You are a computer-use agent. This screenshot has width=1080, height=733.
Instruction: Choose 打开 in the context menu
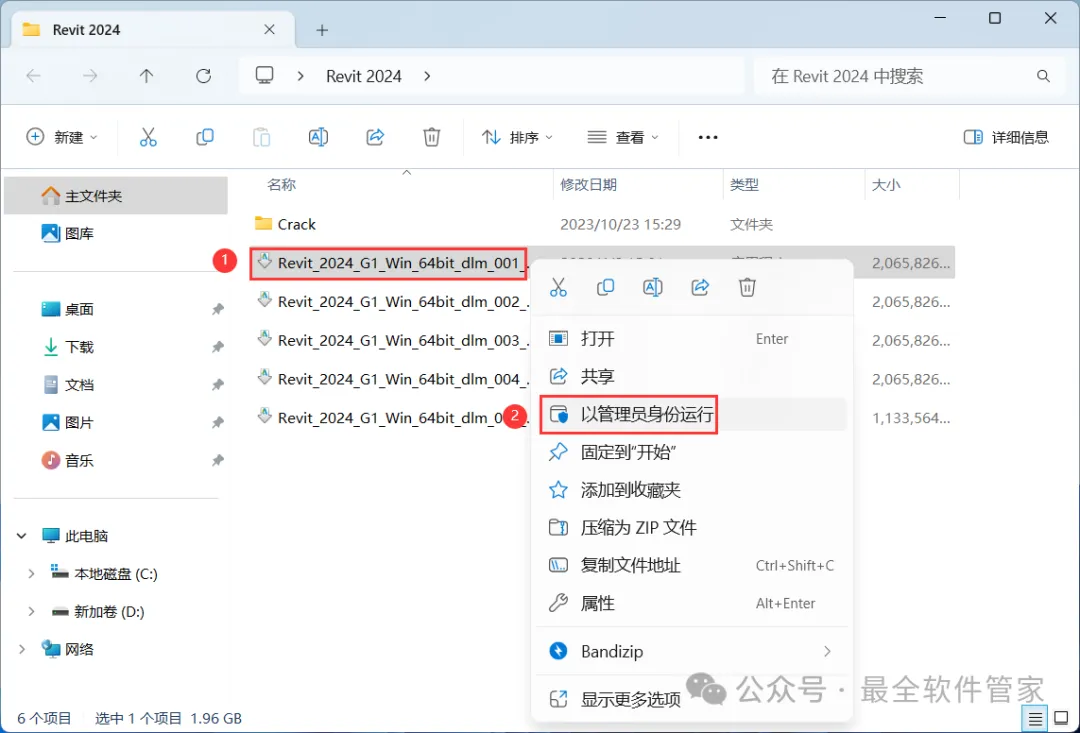point(691,339)
